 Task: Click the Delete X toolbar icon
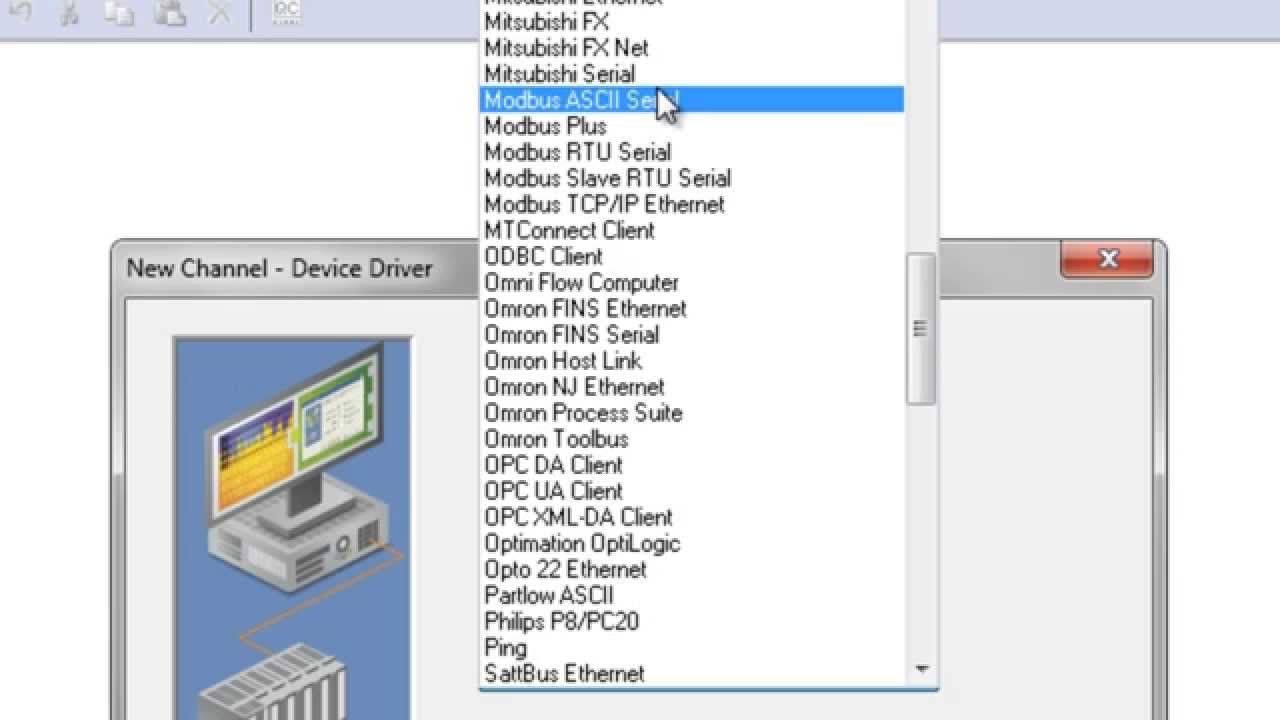[x=219, y=13]
